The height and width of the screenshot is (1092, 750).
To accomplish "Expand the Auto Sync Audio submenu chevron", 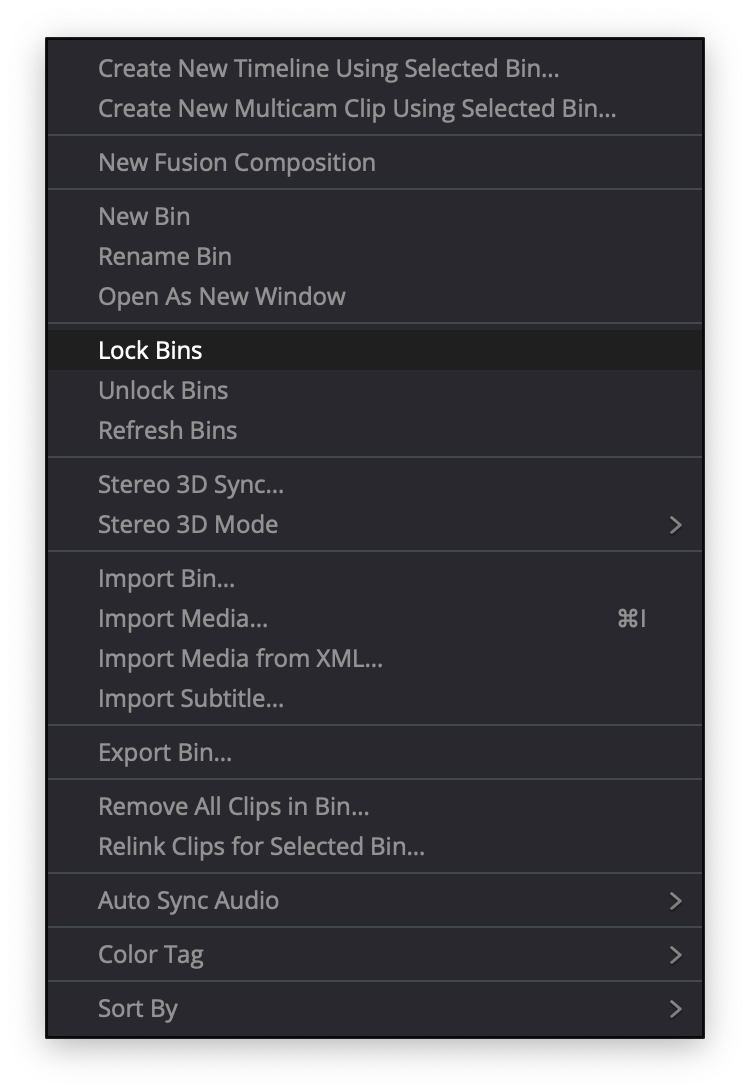I will tap(675, 901).
